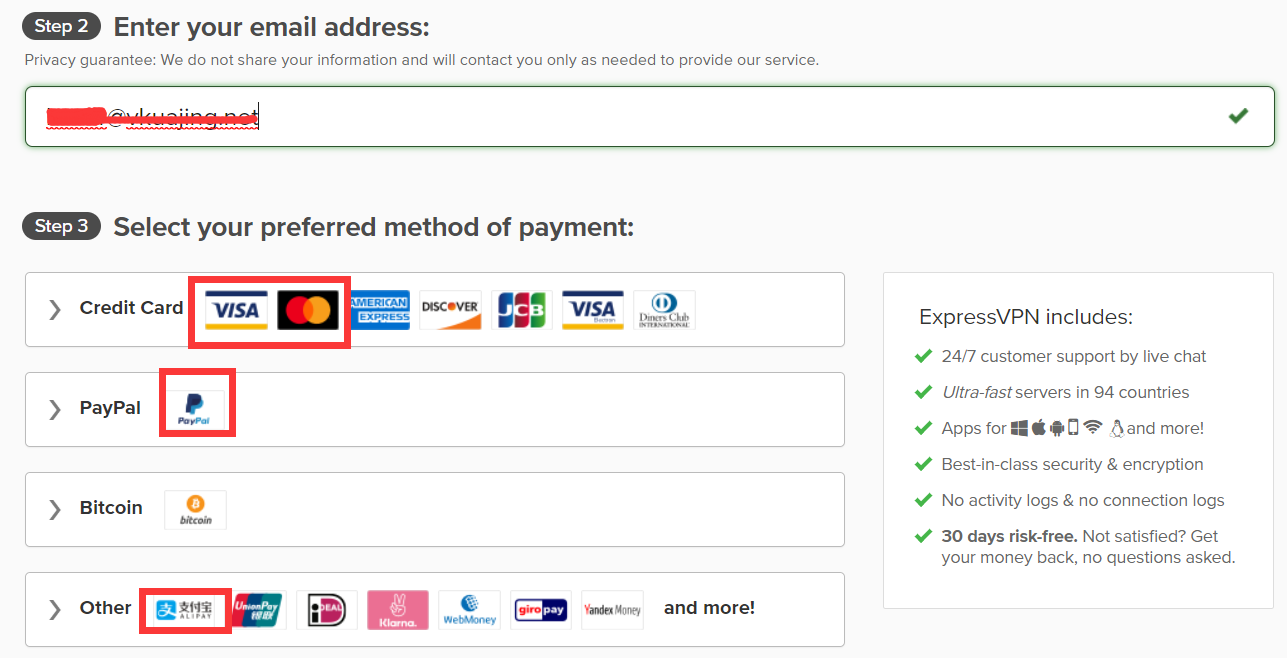Pick the WebMoney payment icon
The height and width of the screenshot is (658, 1287).
469,609
